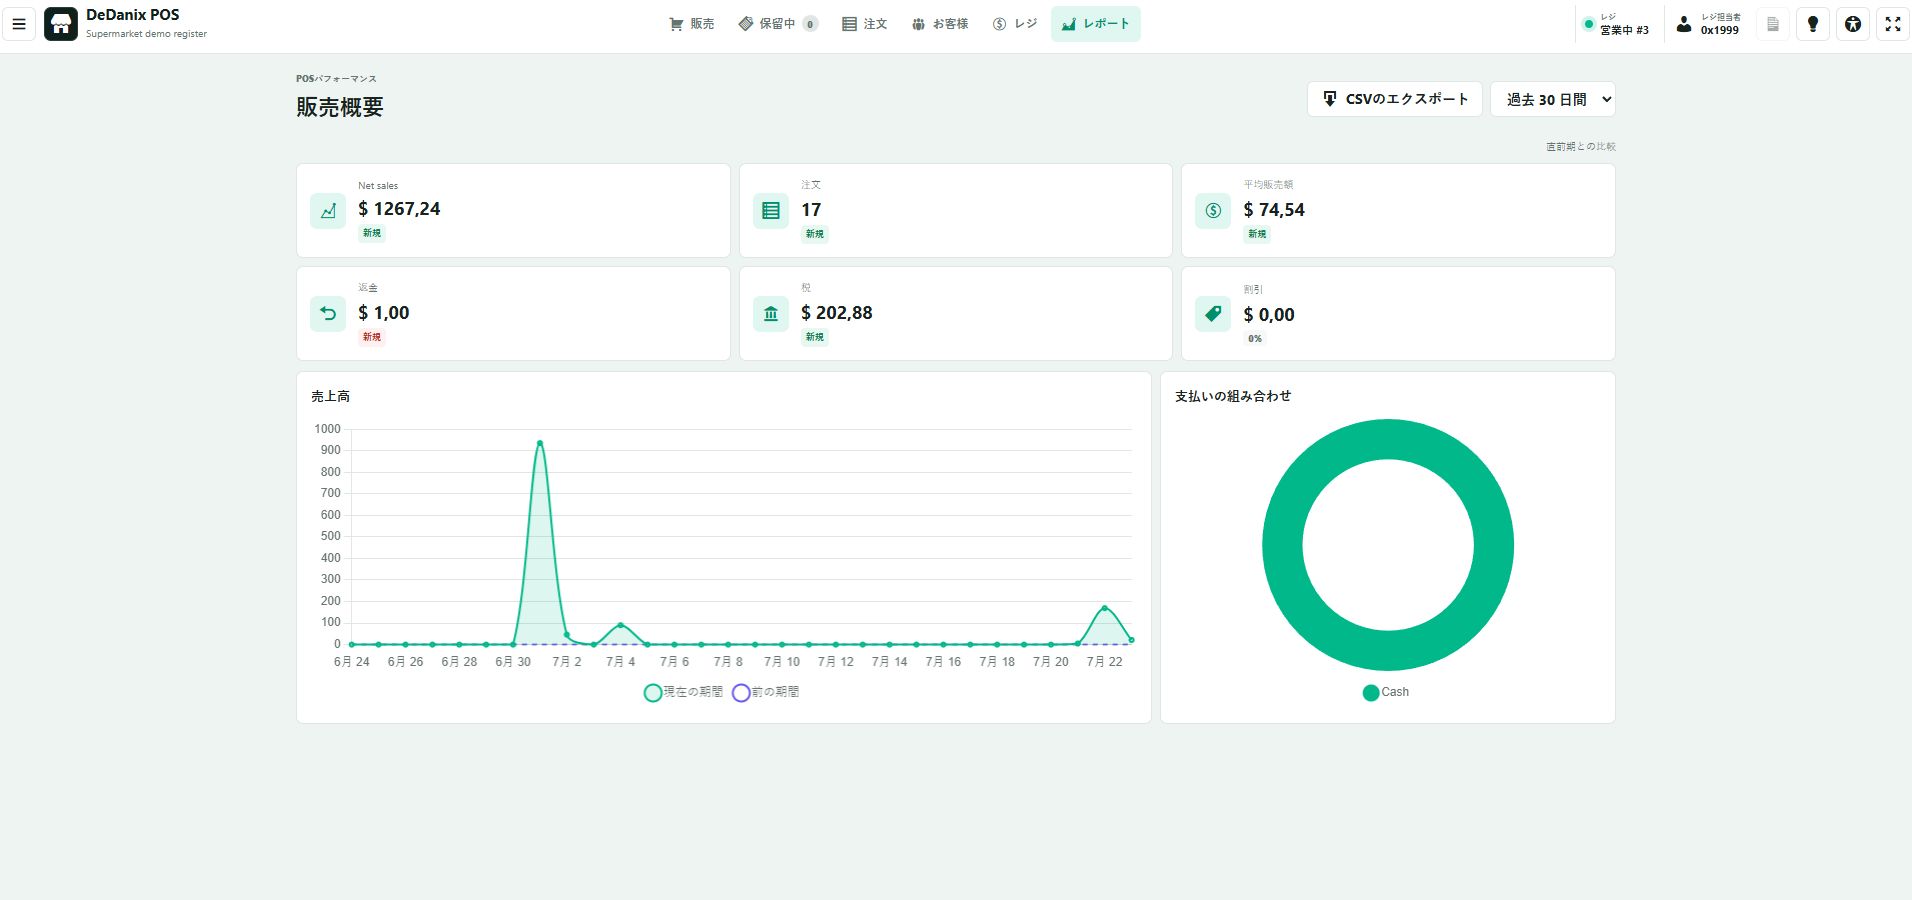1912x900 pixels.
Task: Click the Net sales chart icon
Action: click(x=328, y=210)
